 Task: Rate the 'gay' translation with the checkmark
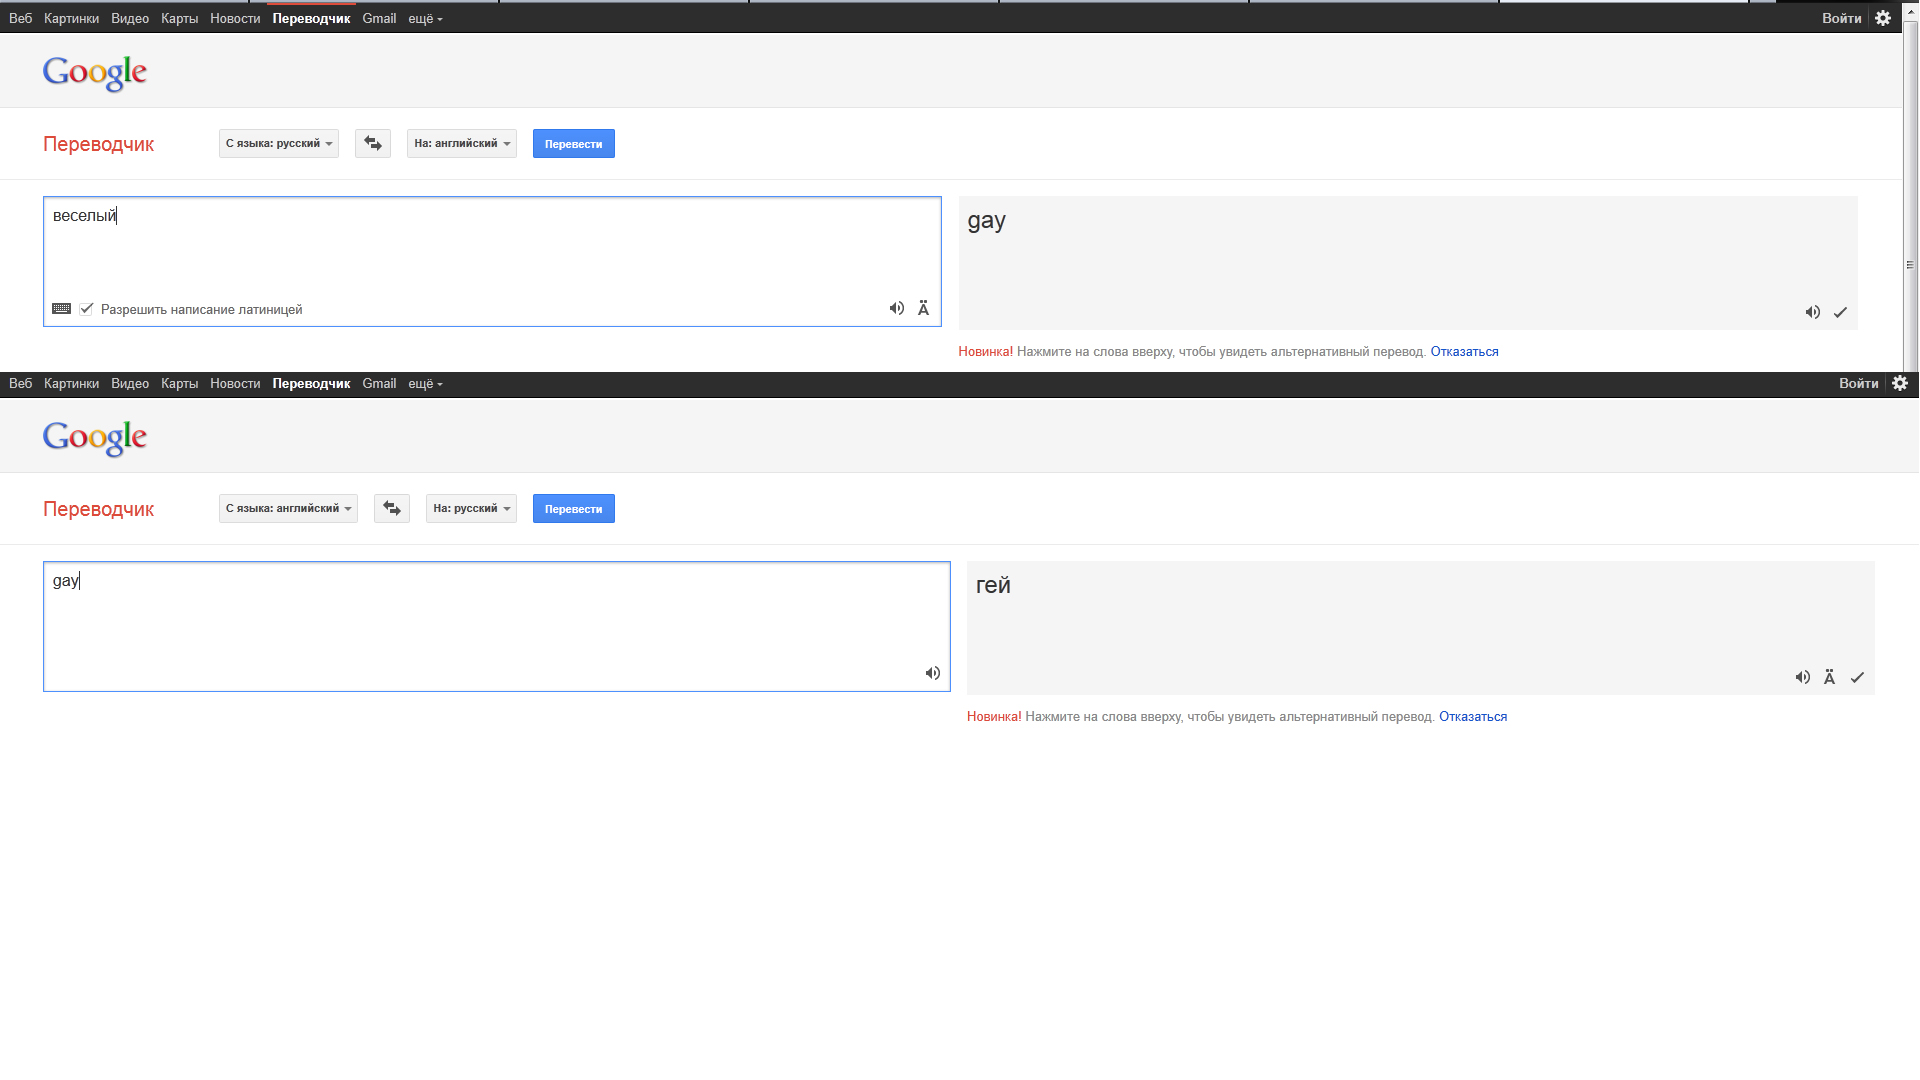[x=1840, y=312]
